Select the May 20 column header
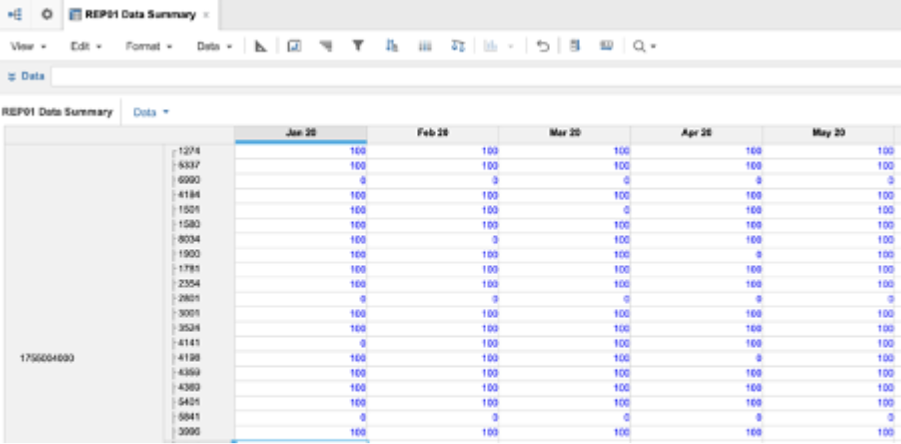This screenshot has height=444, width=901. (x=828, y=133)
